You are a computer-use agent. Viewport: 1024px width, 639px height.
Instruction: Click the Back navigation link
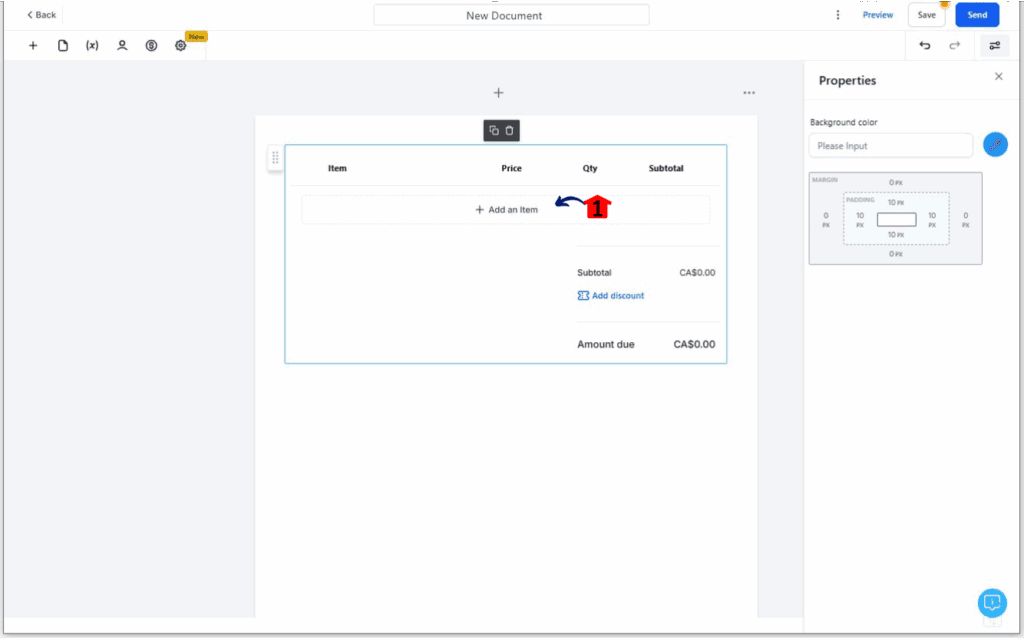click(41, 14)
